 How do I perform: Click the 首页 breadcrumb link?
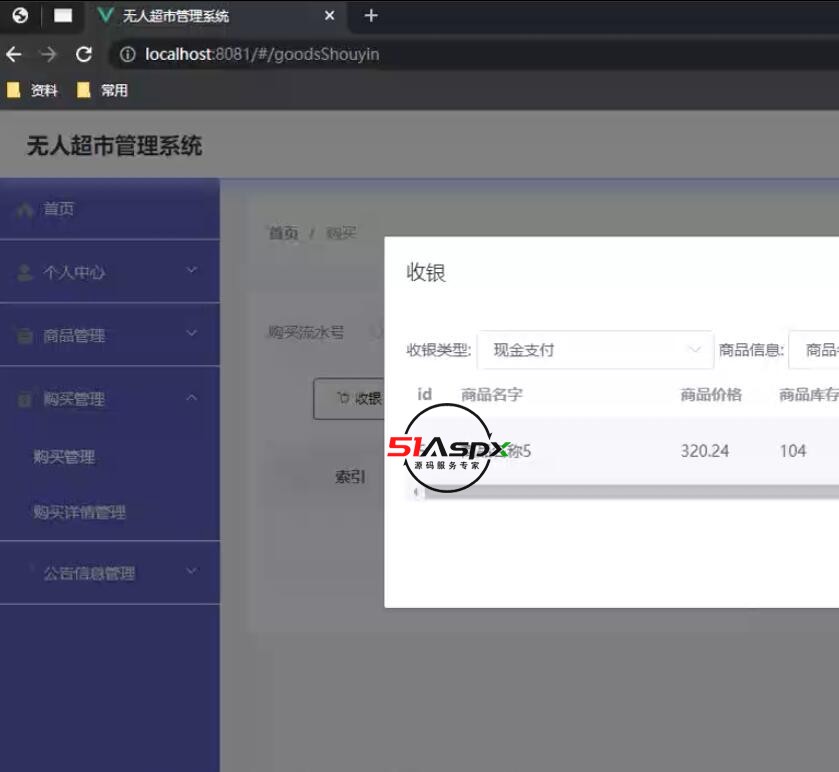point(282,233)
